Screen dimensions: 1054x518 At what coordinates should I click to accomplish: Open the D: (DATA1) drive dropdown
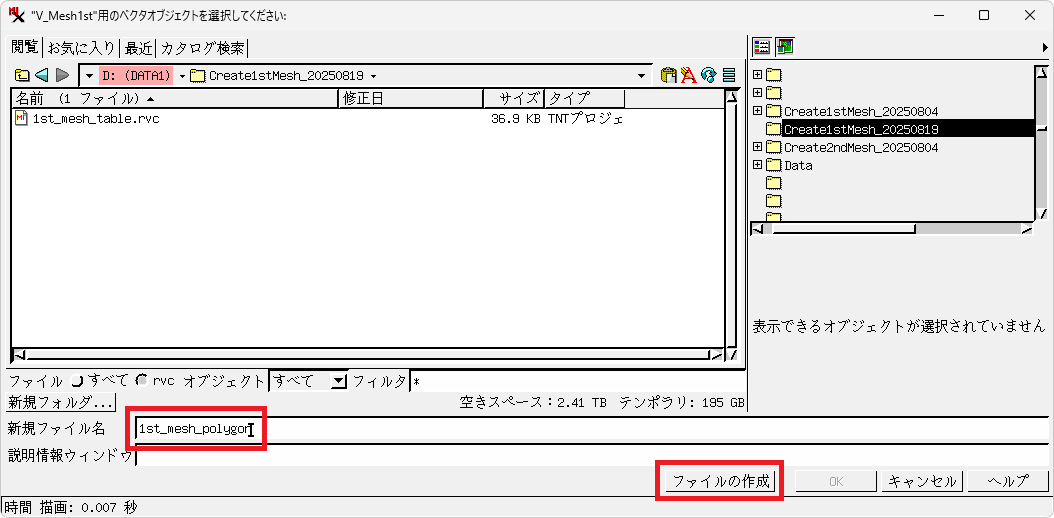pos(88,76)
